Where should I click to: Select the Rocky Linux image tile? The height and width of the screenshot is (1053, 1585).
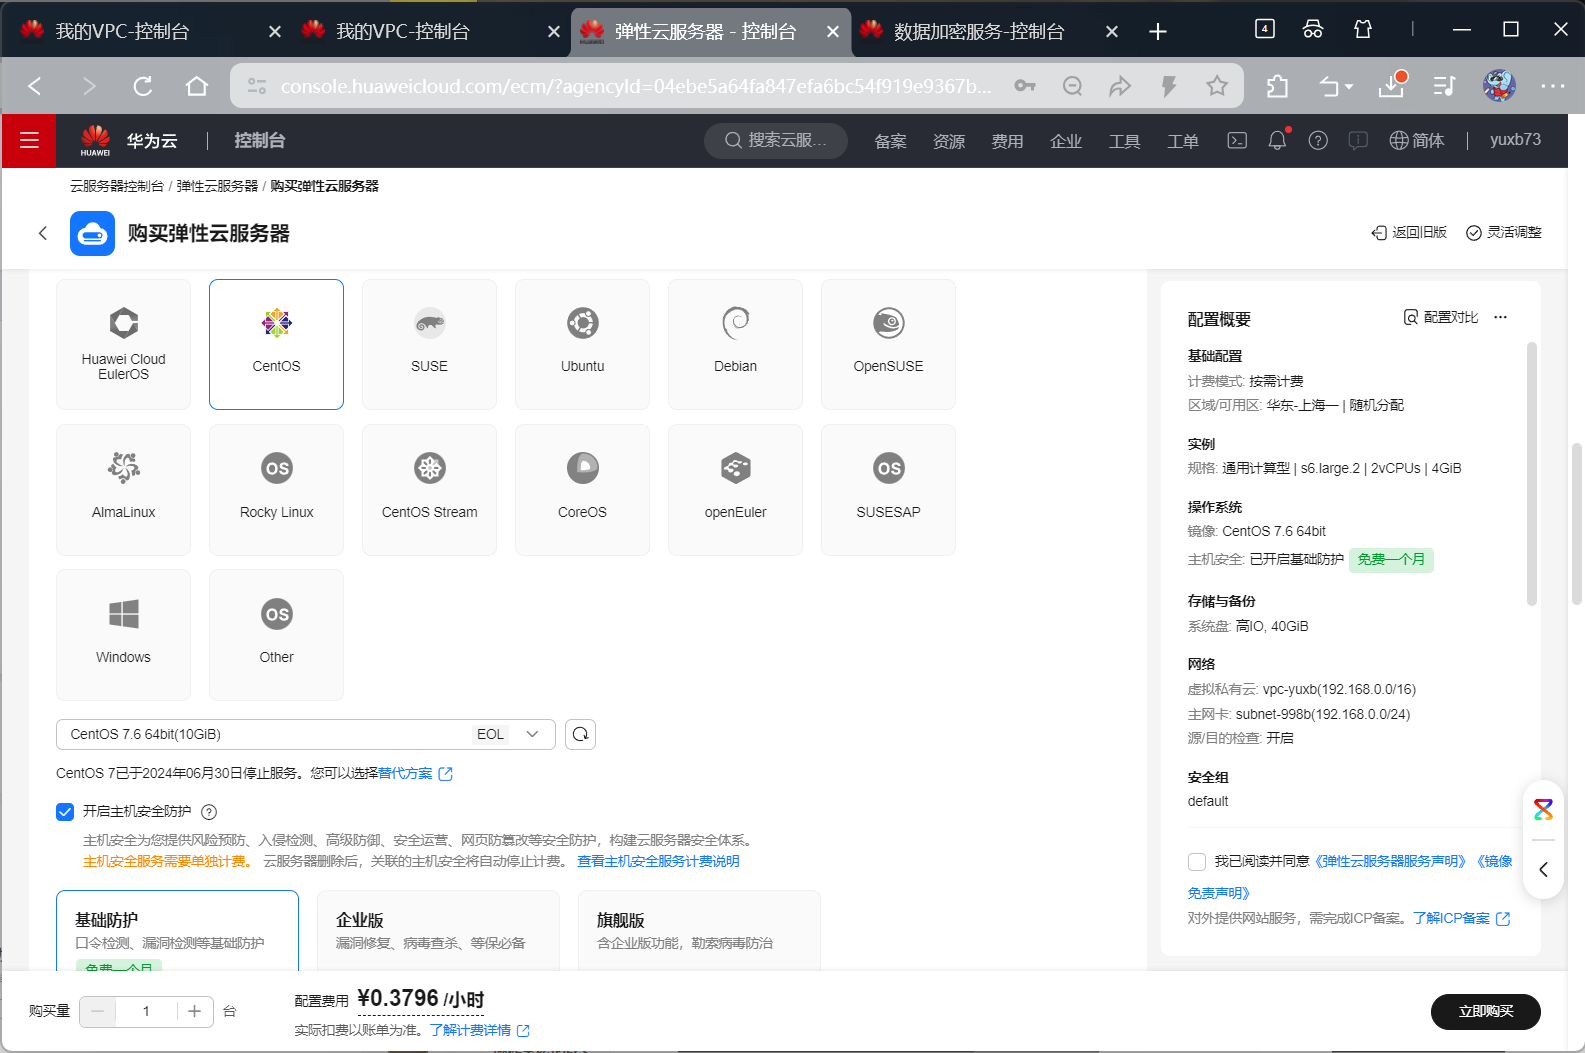click(276, 490)
